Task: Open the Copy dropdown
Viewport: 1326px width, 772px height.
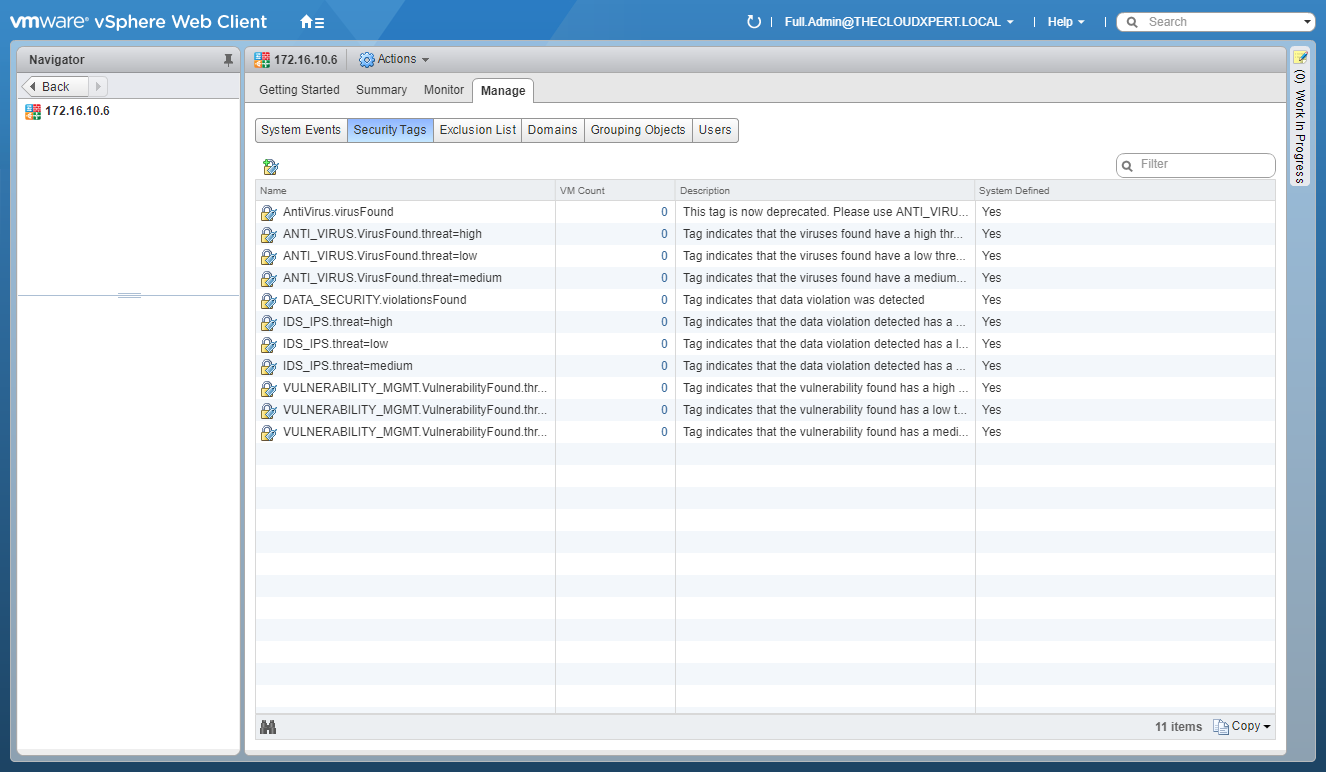Action: (1242, 727)
